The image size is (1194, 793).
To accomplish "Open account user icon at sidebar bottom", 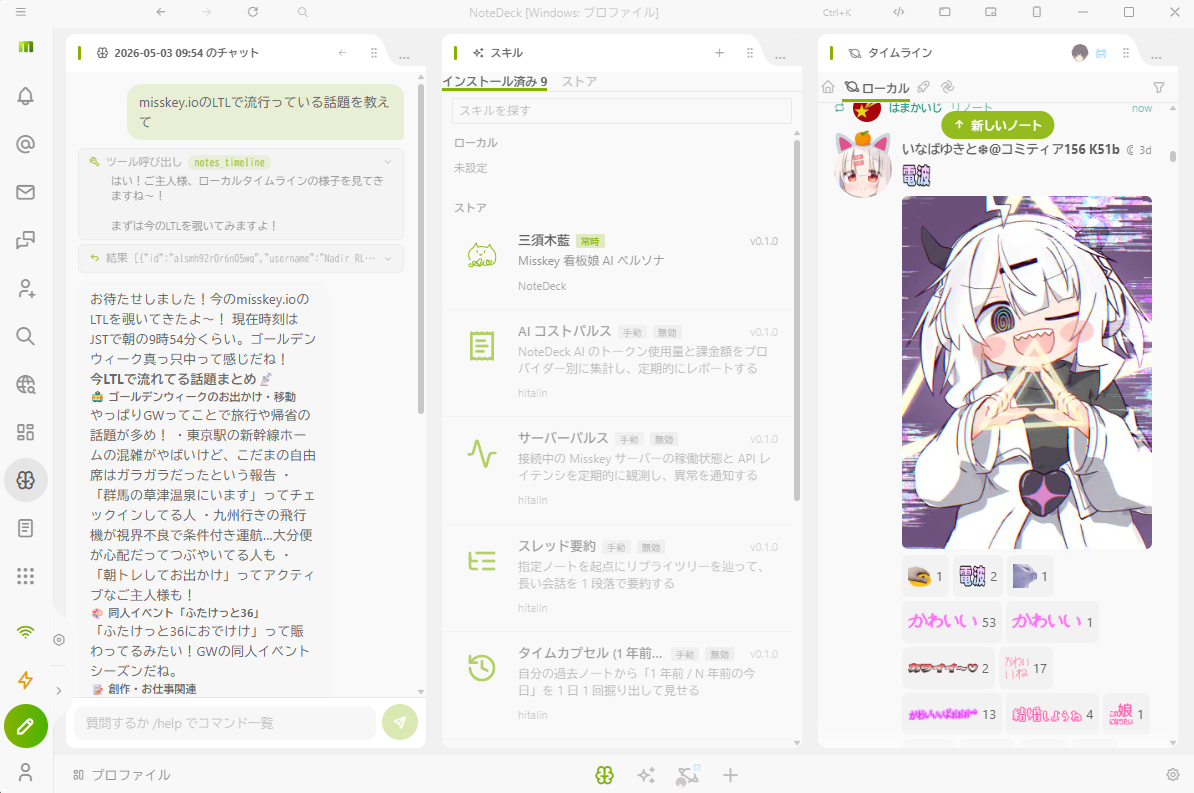I will click(x=25, y=772).
